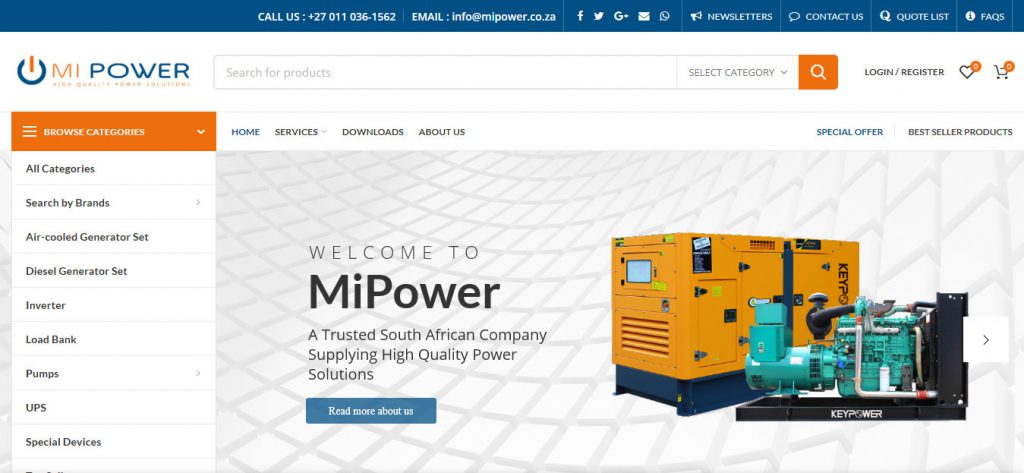The image size is (1024, 473).
Task: Advance slider with next arrow
Action: 986,340
